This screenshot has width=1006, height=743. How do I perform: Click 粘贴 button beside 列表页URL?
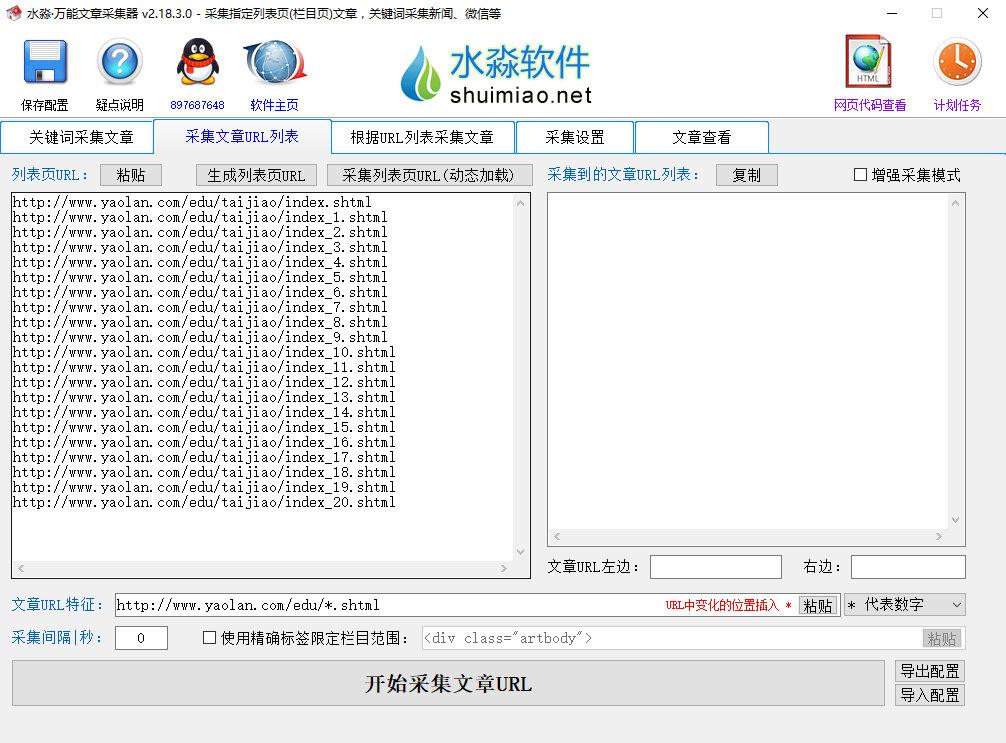coord(131,175)
